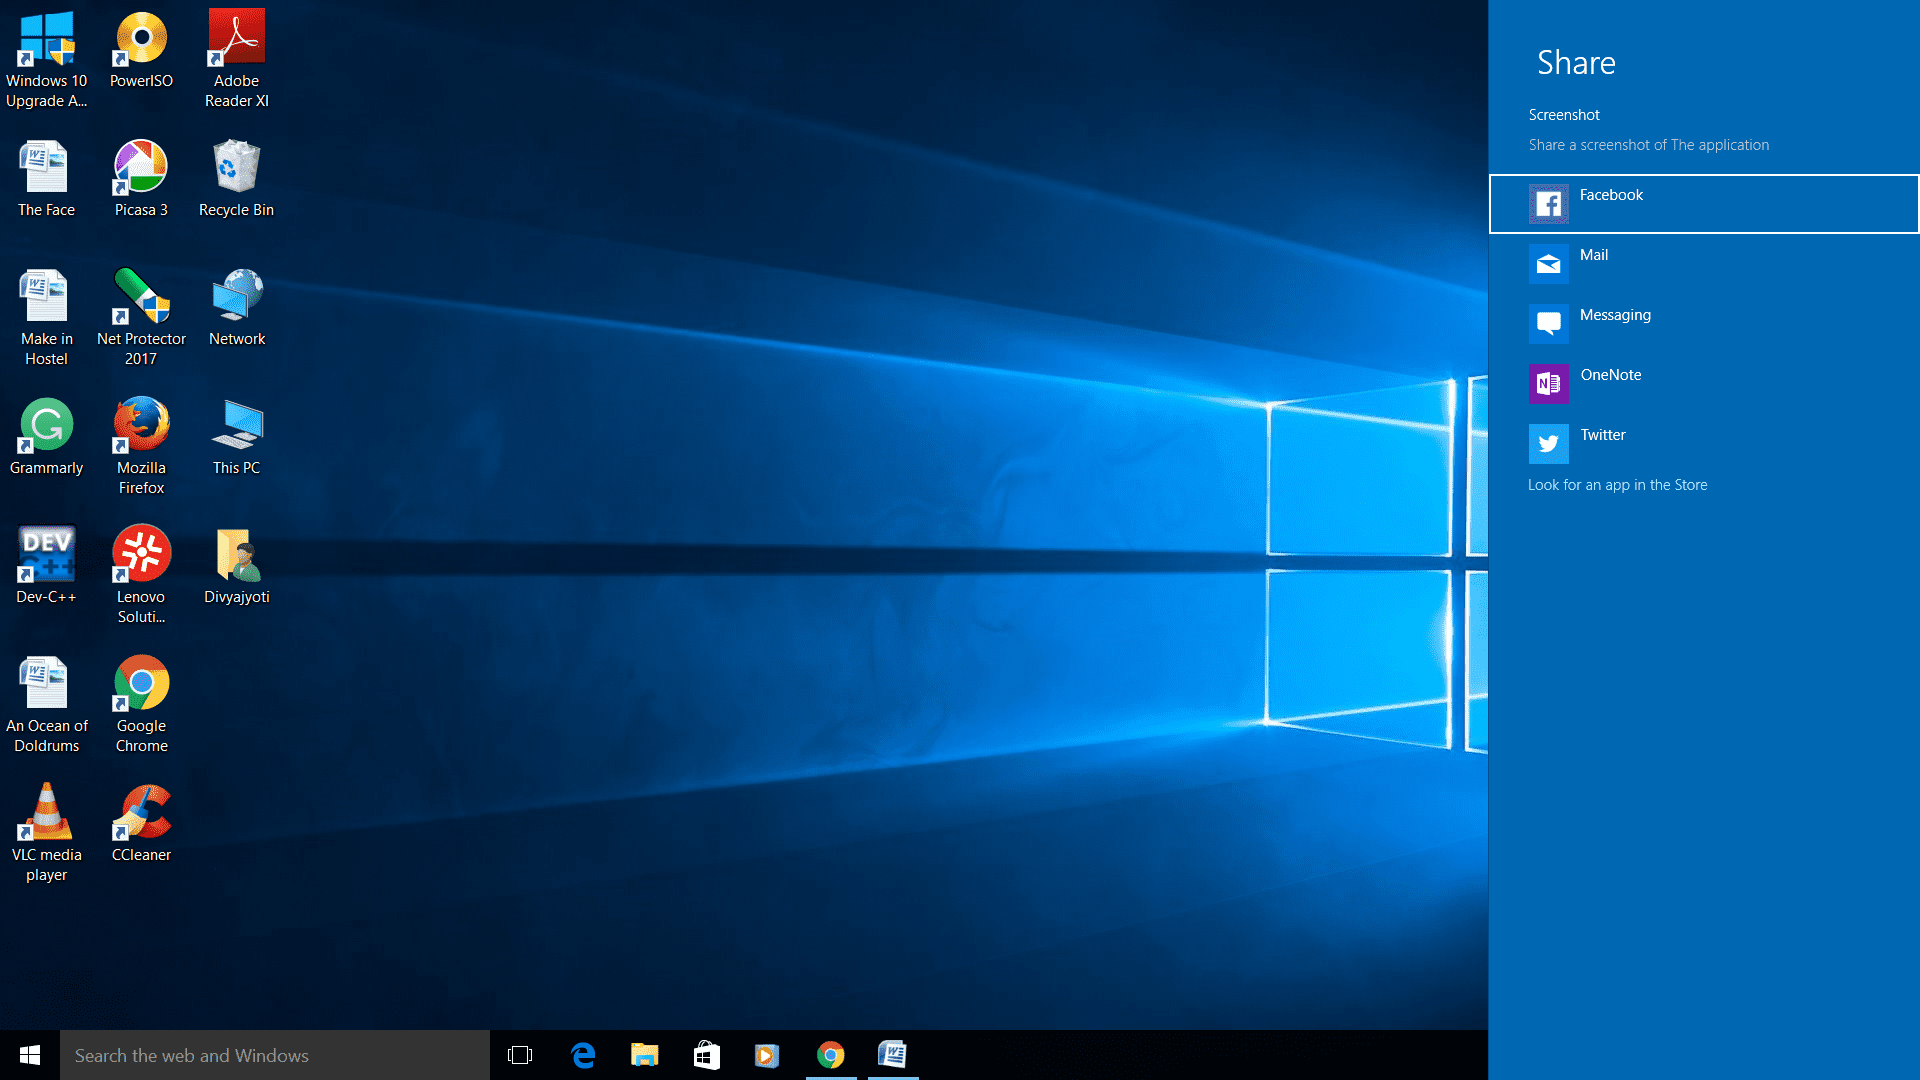Open Windows Store from taskbar
The width and height of the screenshot is (1920, 1080).
705,1055
